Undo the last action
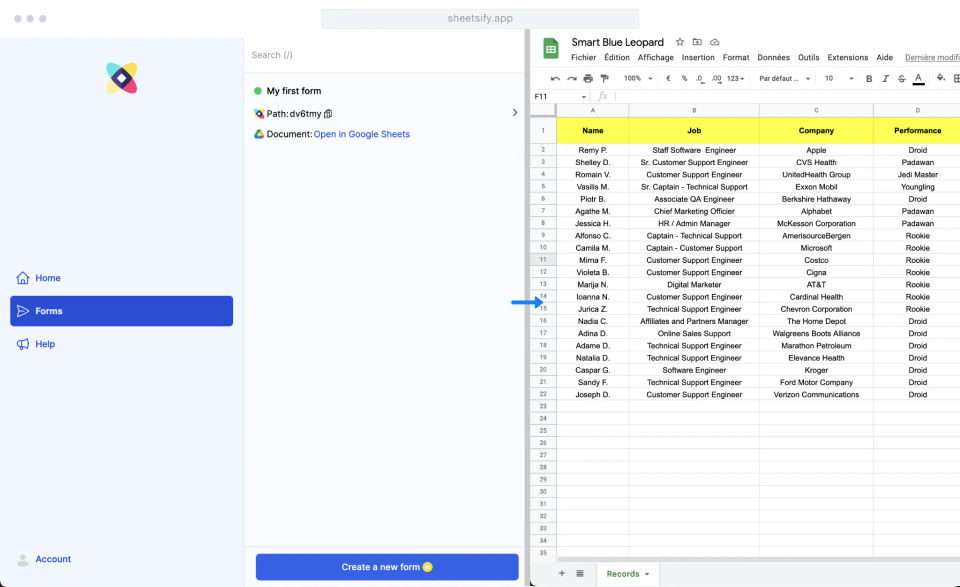960x587 pixels. (555, 78)
